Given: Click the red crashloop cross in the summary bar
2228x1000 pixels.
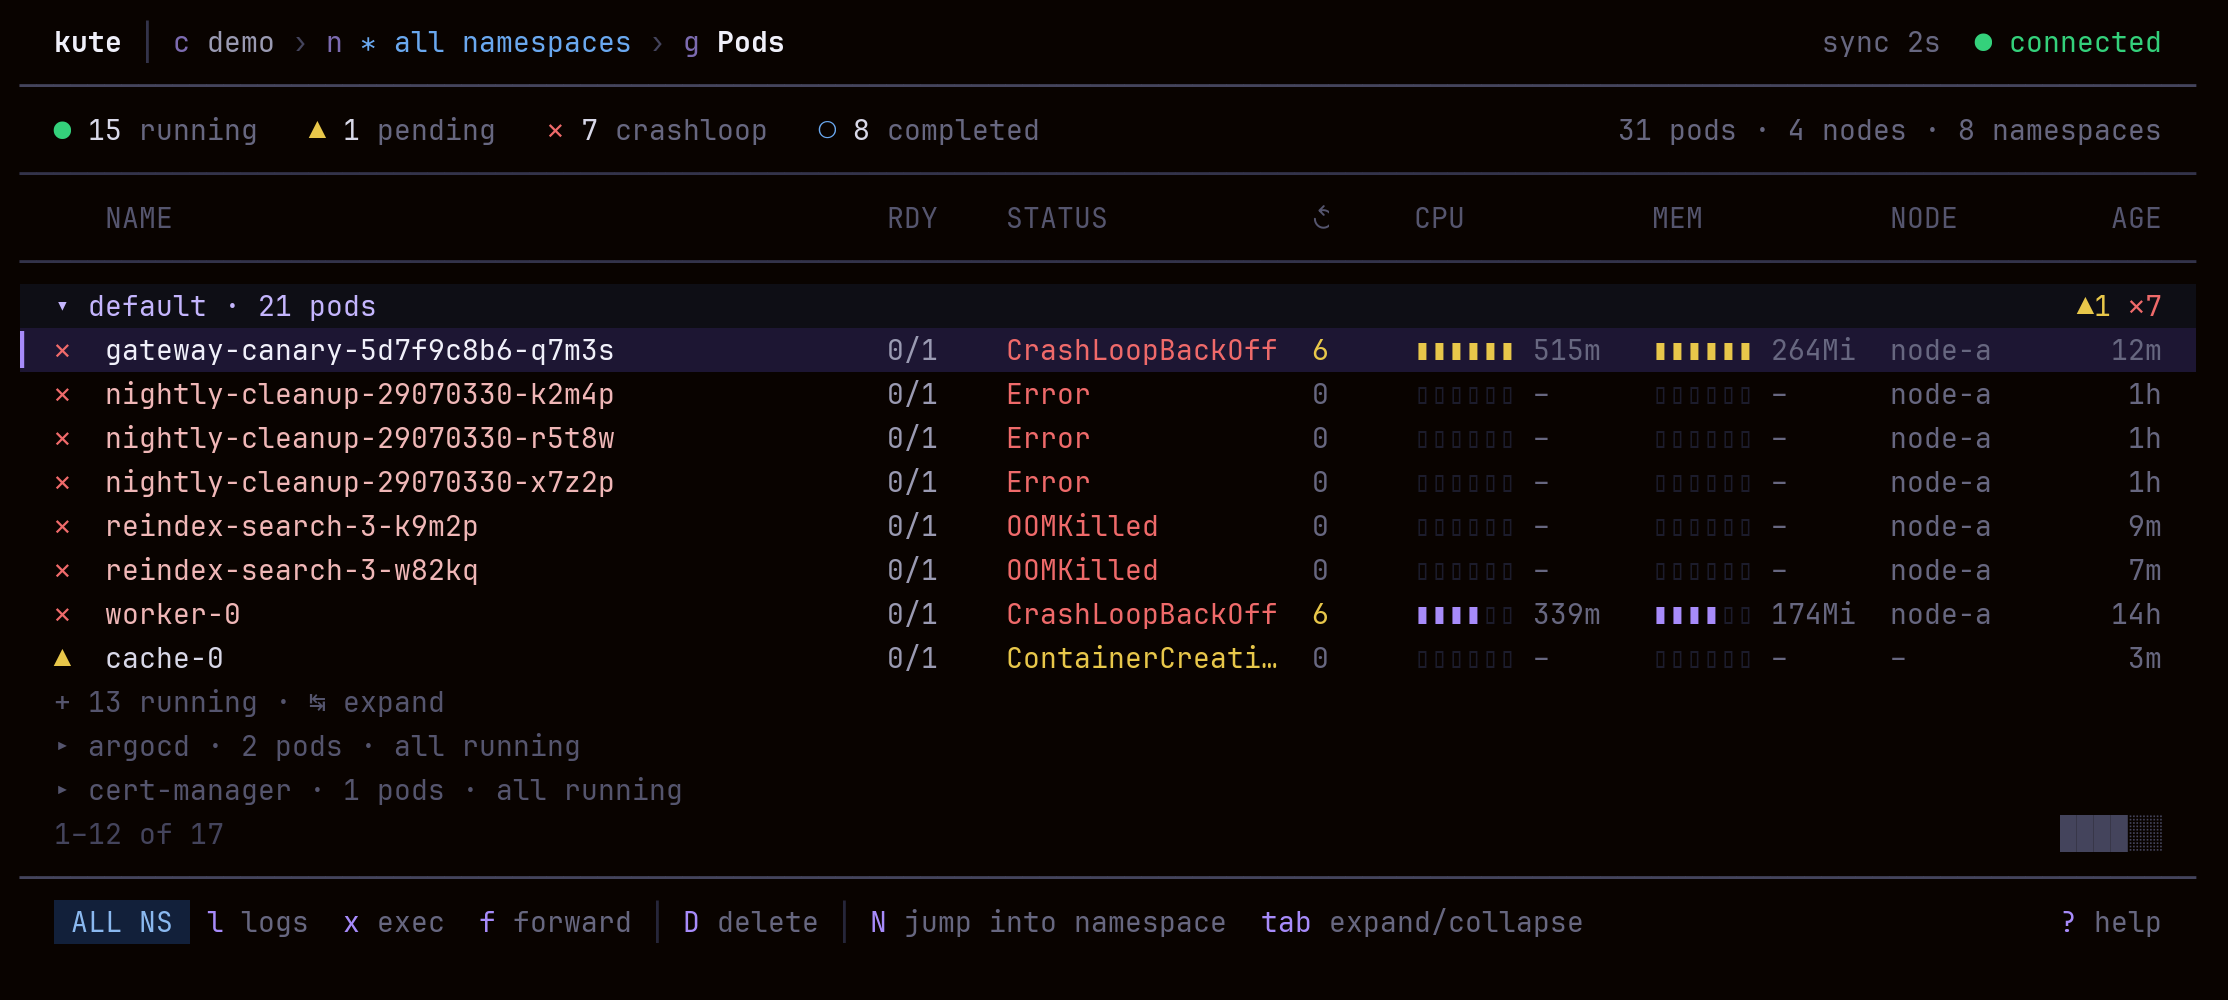Looking at the screenshot, I should [x=555, y=131].
